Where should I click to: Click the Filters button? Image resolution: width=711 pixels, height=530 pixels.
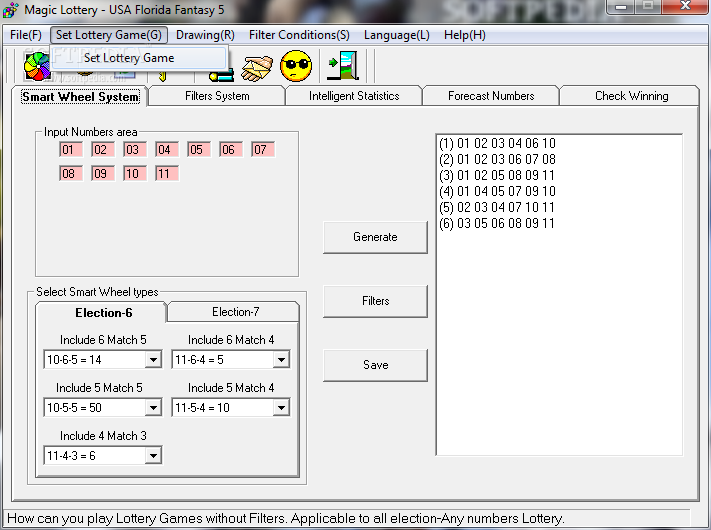(375, 301)
